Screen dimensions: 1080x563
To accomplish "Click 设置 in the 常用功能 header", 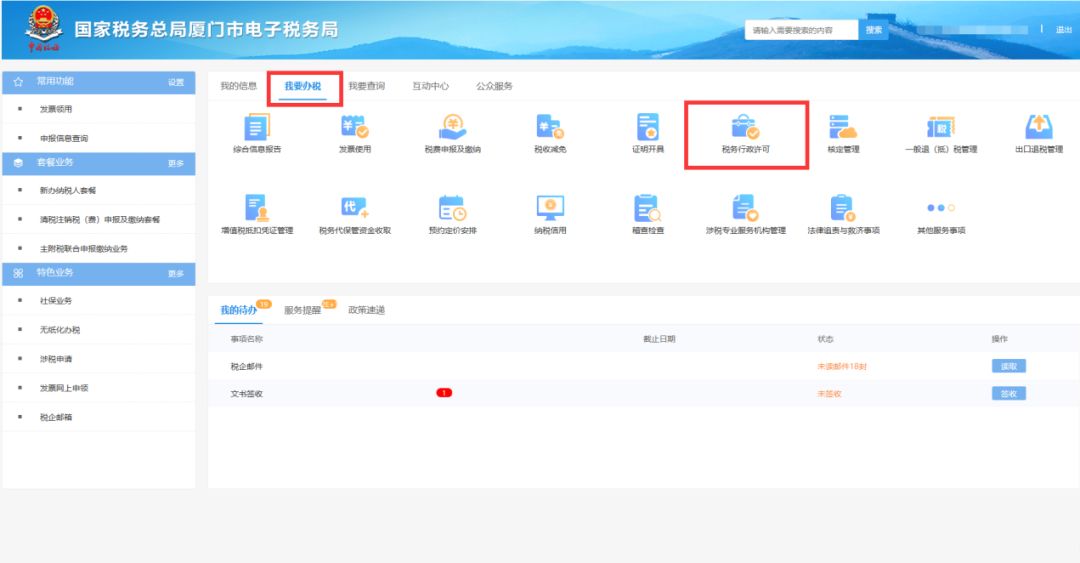I will [x=176, y=82].
